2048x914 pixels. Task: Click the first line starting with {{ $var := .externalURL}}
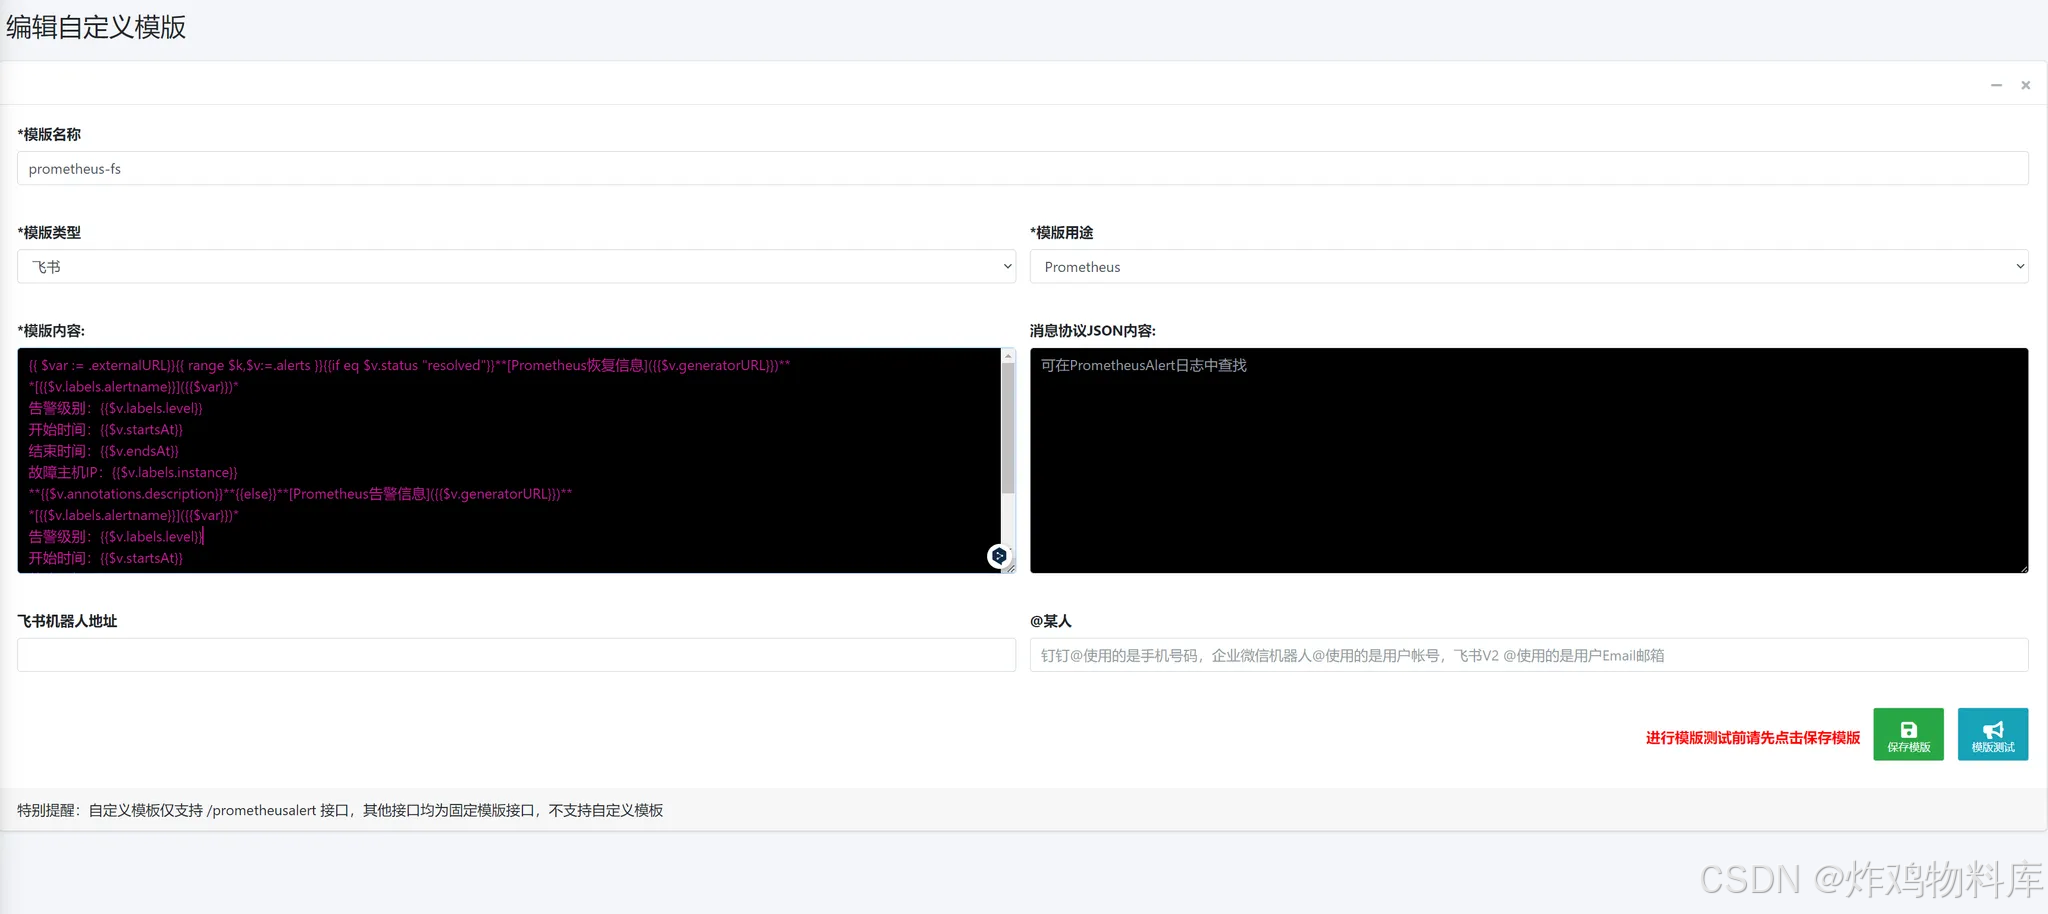pos(409,365)
